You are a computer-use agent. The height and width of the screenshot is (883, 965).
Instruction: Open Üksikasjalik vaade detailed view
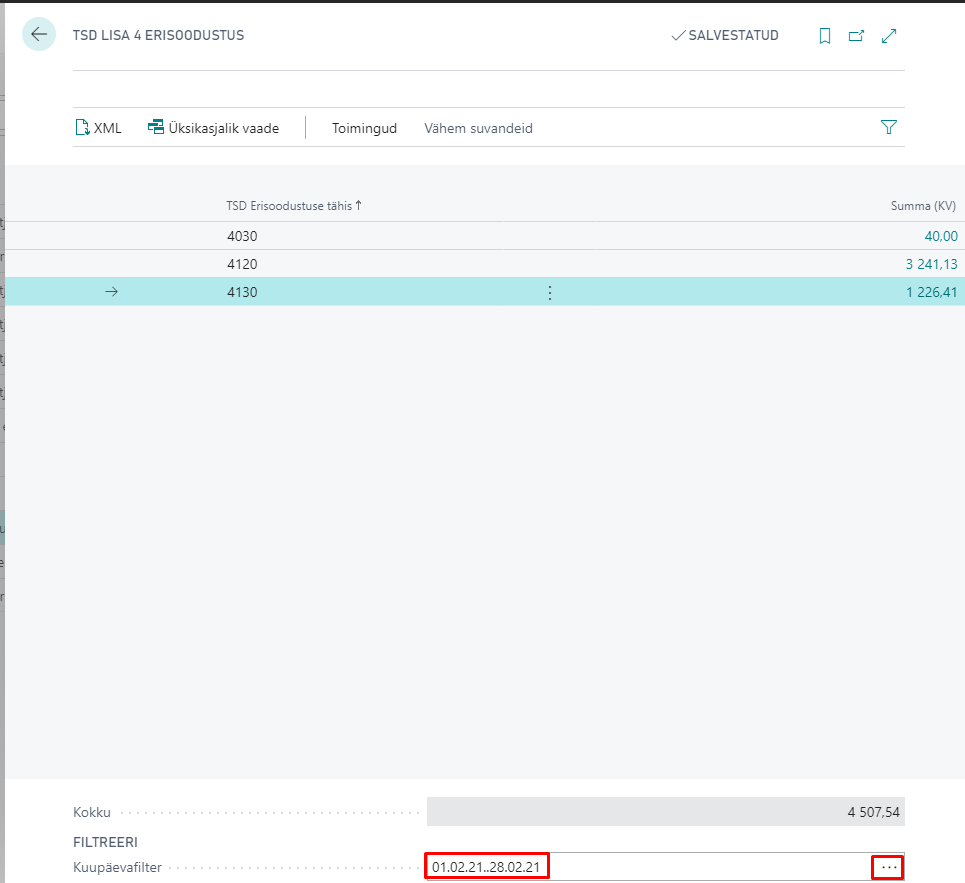(x=213, y=128)
